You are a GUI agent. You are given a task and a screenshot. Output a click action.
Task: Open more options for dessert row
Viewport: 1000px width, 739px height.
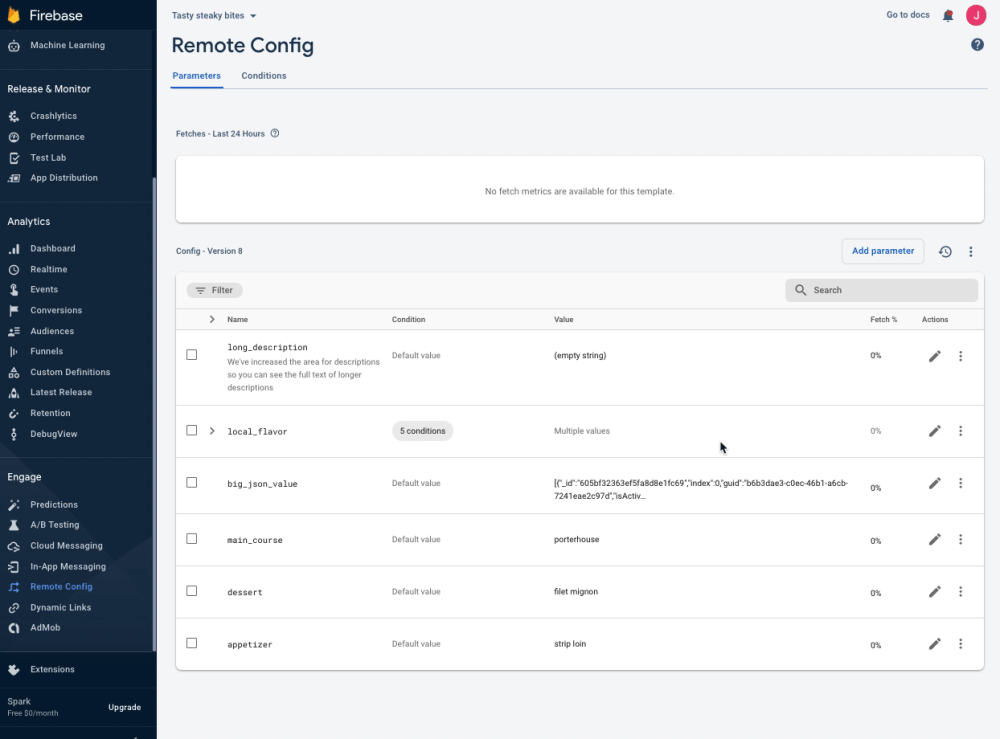[960, 592]
